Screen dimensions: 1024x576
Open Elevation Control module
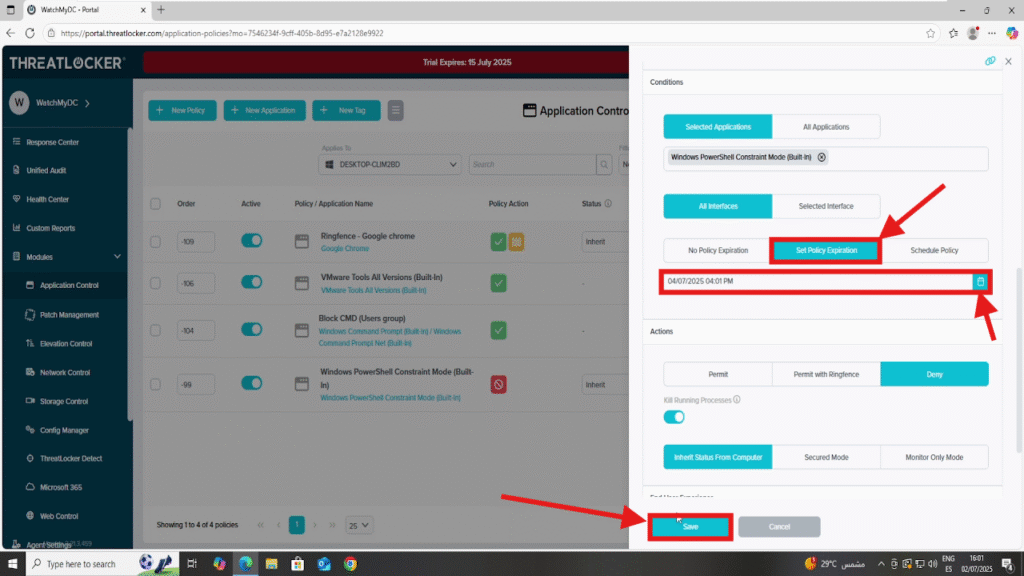point(65,344)
